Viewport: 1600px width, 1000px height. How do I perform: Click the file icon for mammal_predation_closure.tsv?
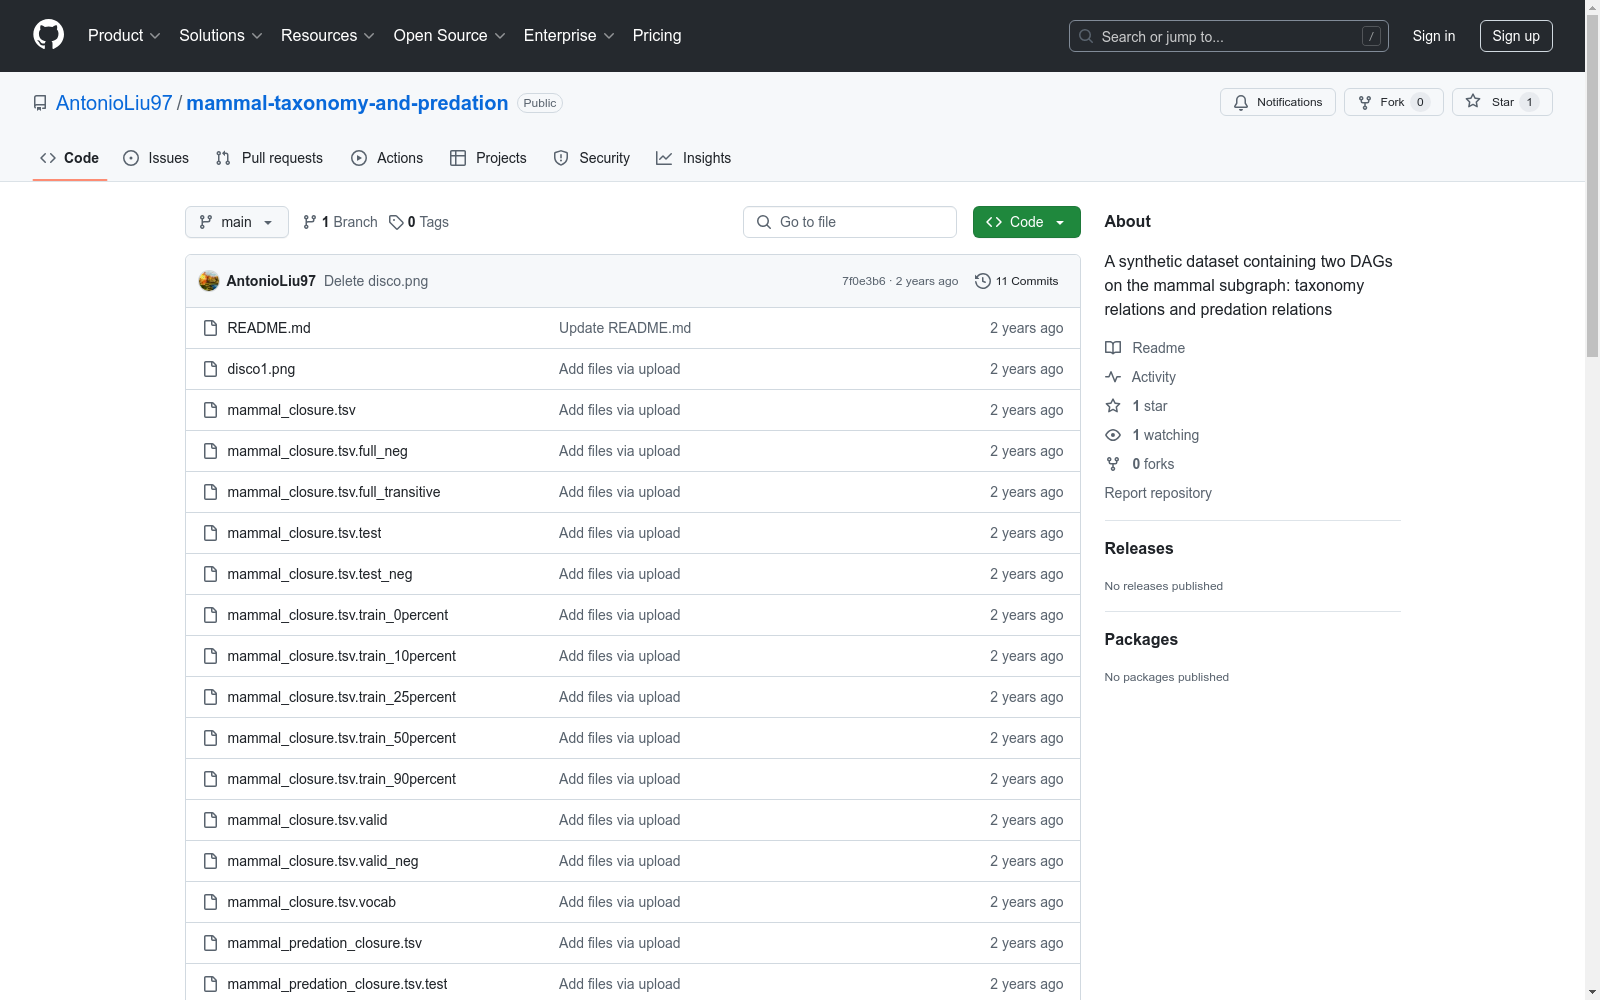click(x=210, y=943)
